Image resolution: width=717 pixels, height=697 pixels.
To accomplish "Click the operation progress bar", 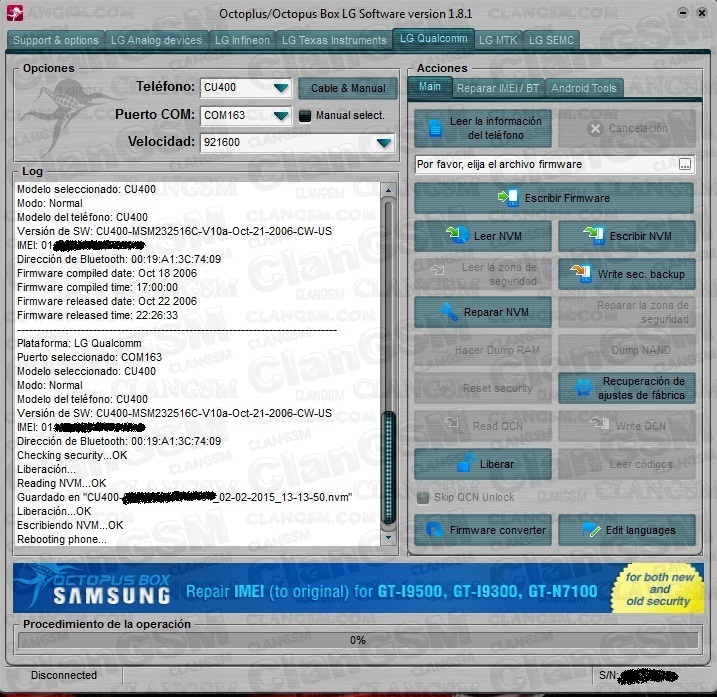I will click(x=358, y=640).
